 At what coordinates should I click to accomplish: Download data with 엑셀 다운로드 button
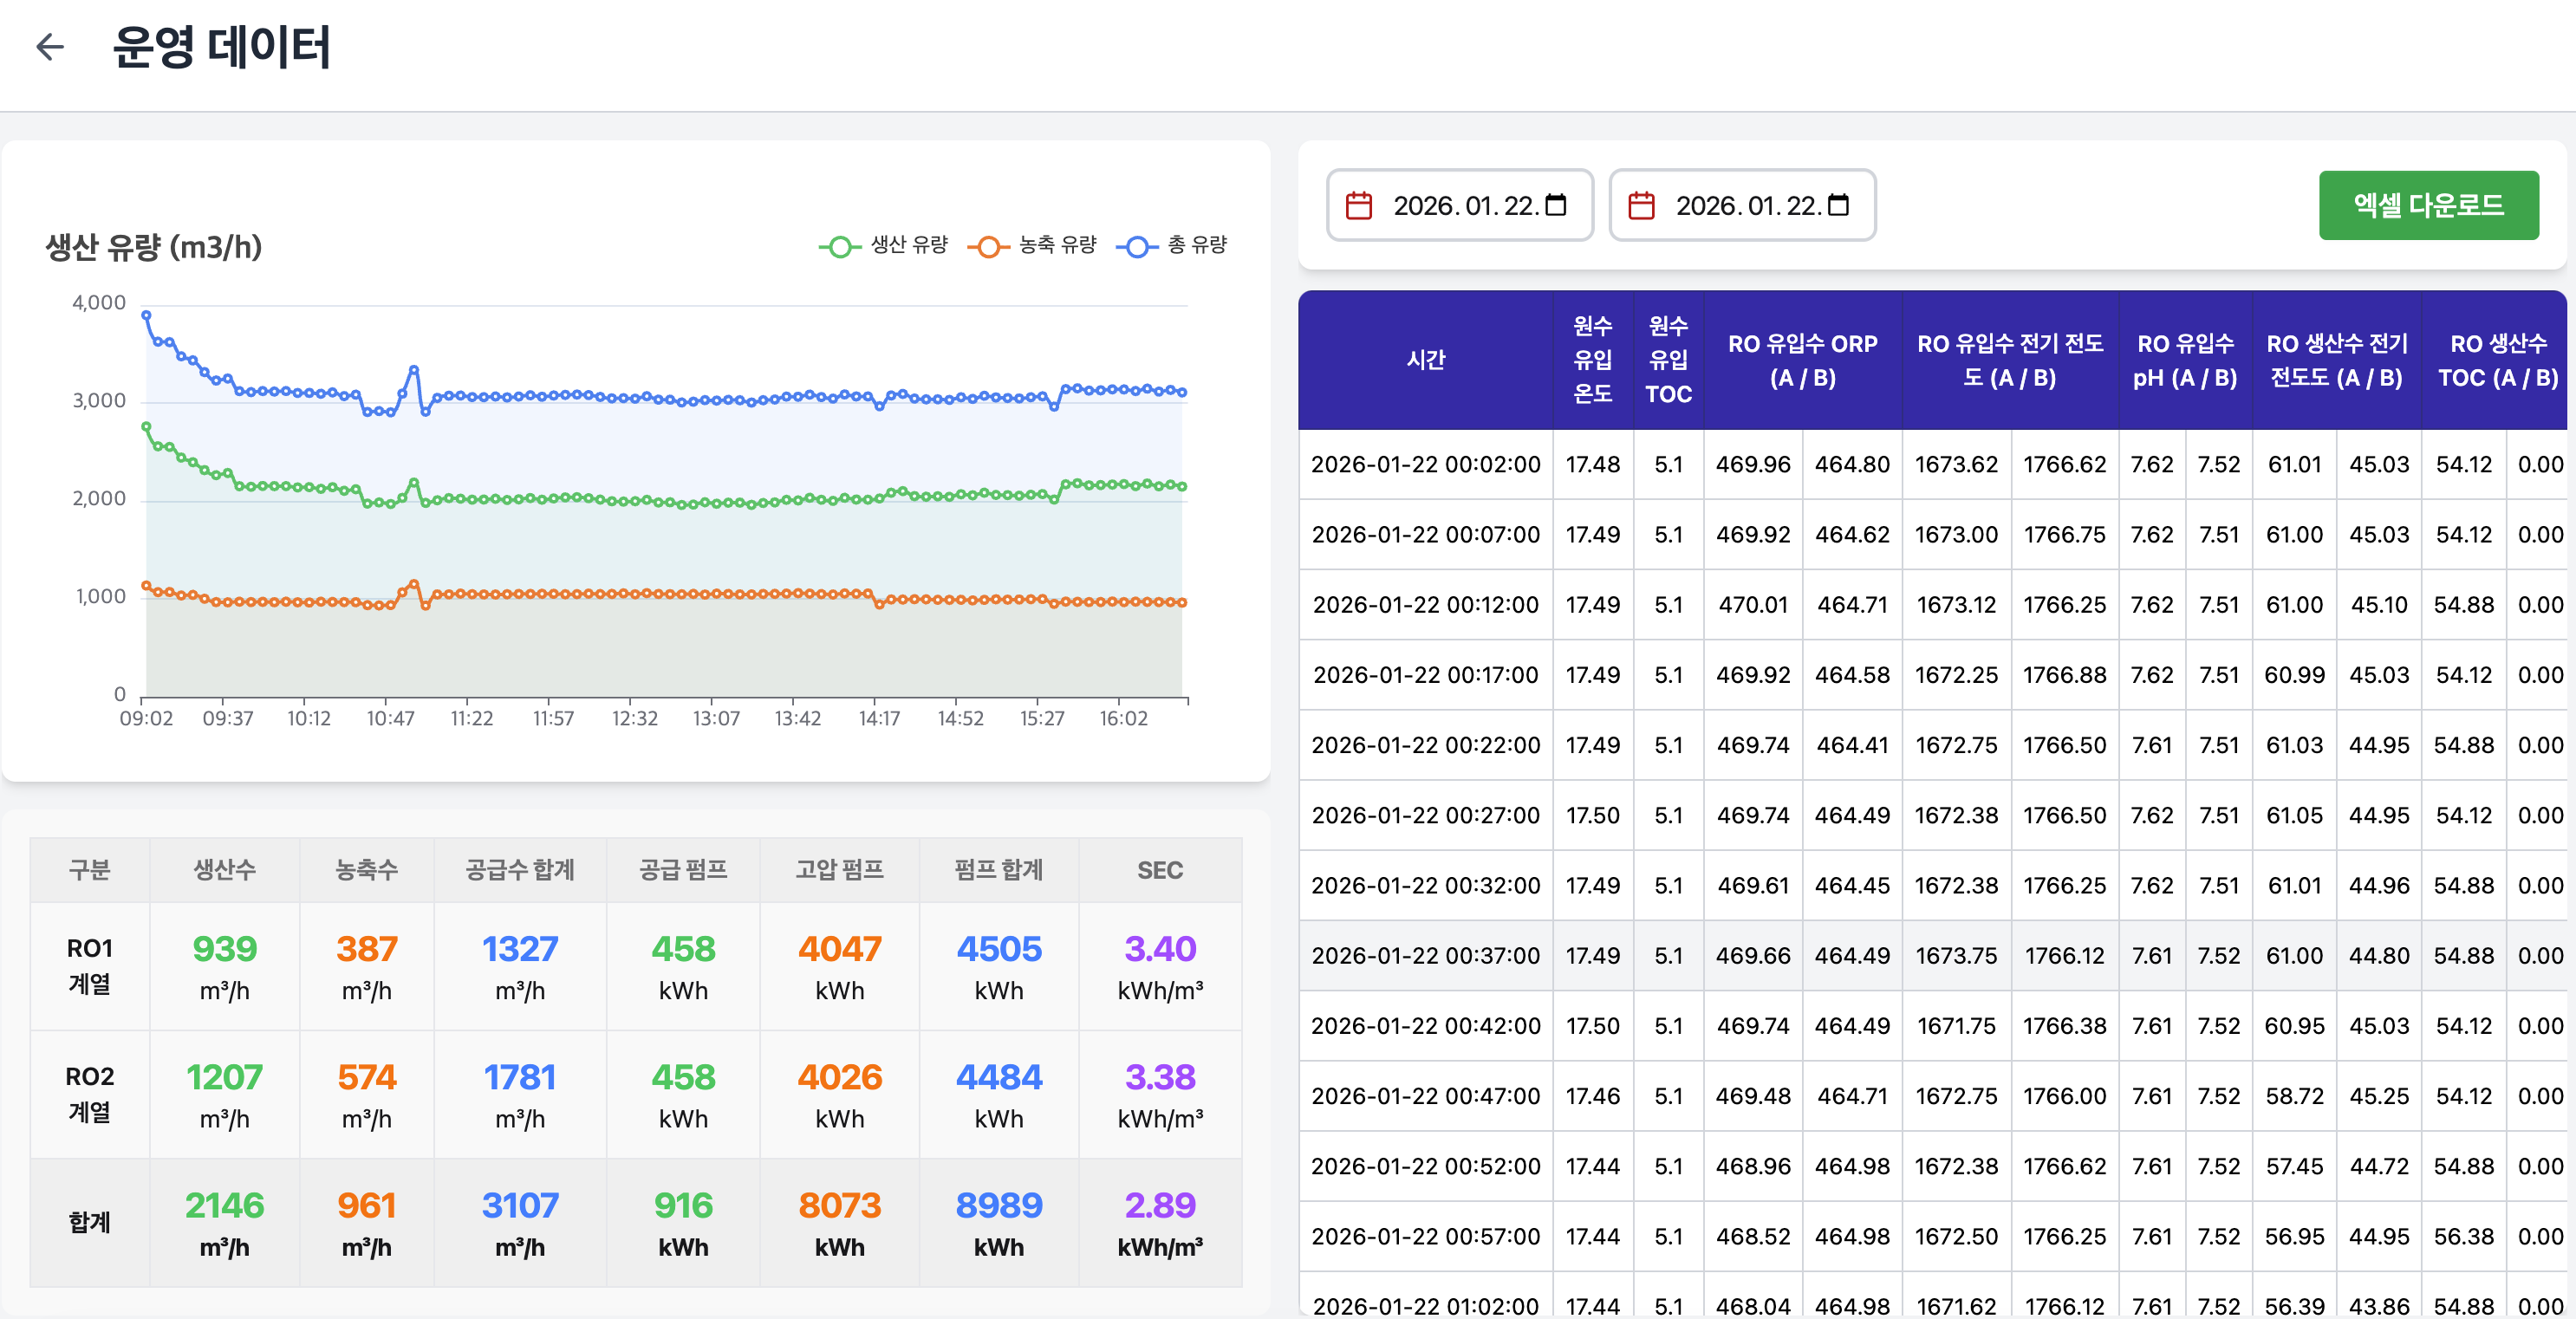(2428, 205)
